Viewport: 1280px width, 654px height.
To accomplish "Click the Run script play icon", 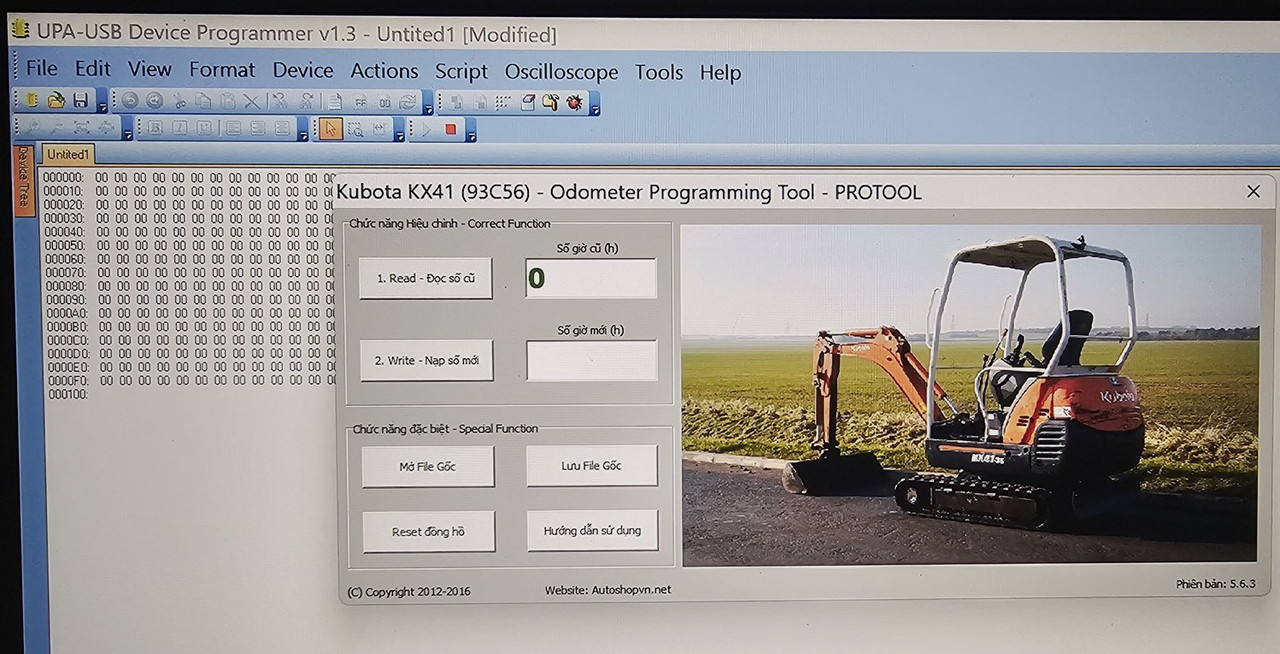I will [x=426, y=129].
